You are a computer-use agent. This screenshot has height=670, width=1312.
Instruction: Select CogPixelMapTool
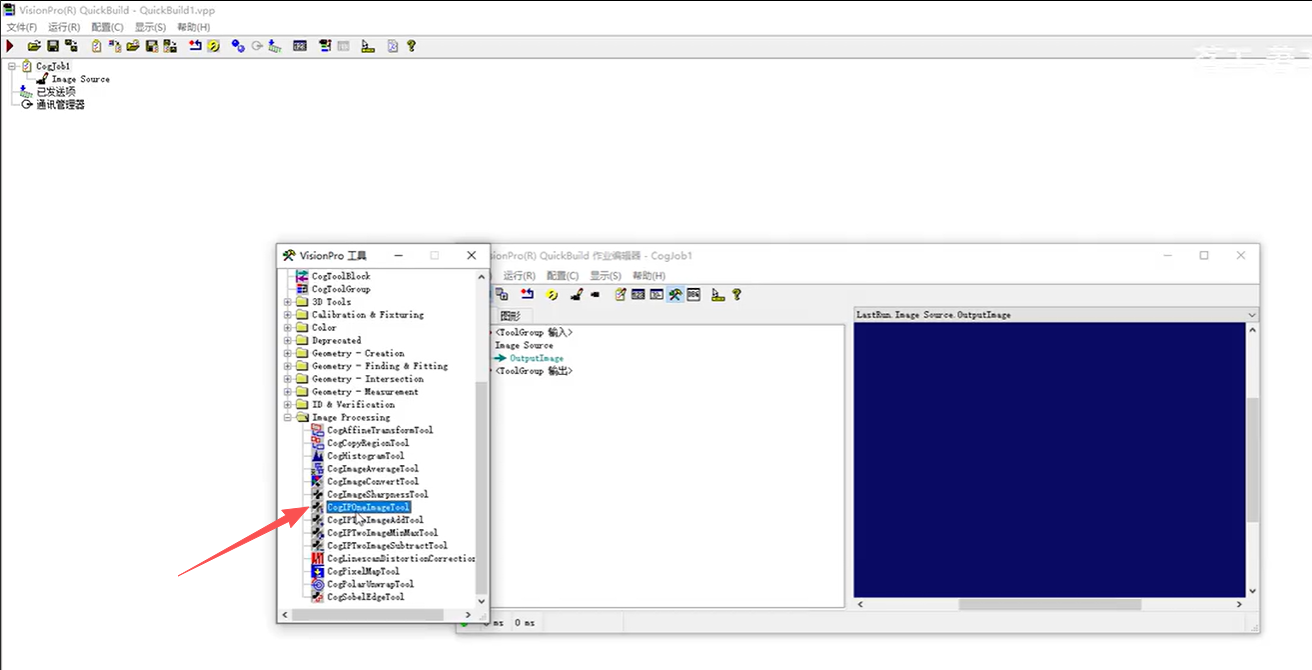[363, 572]
